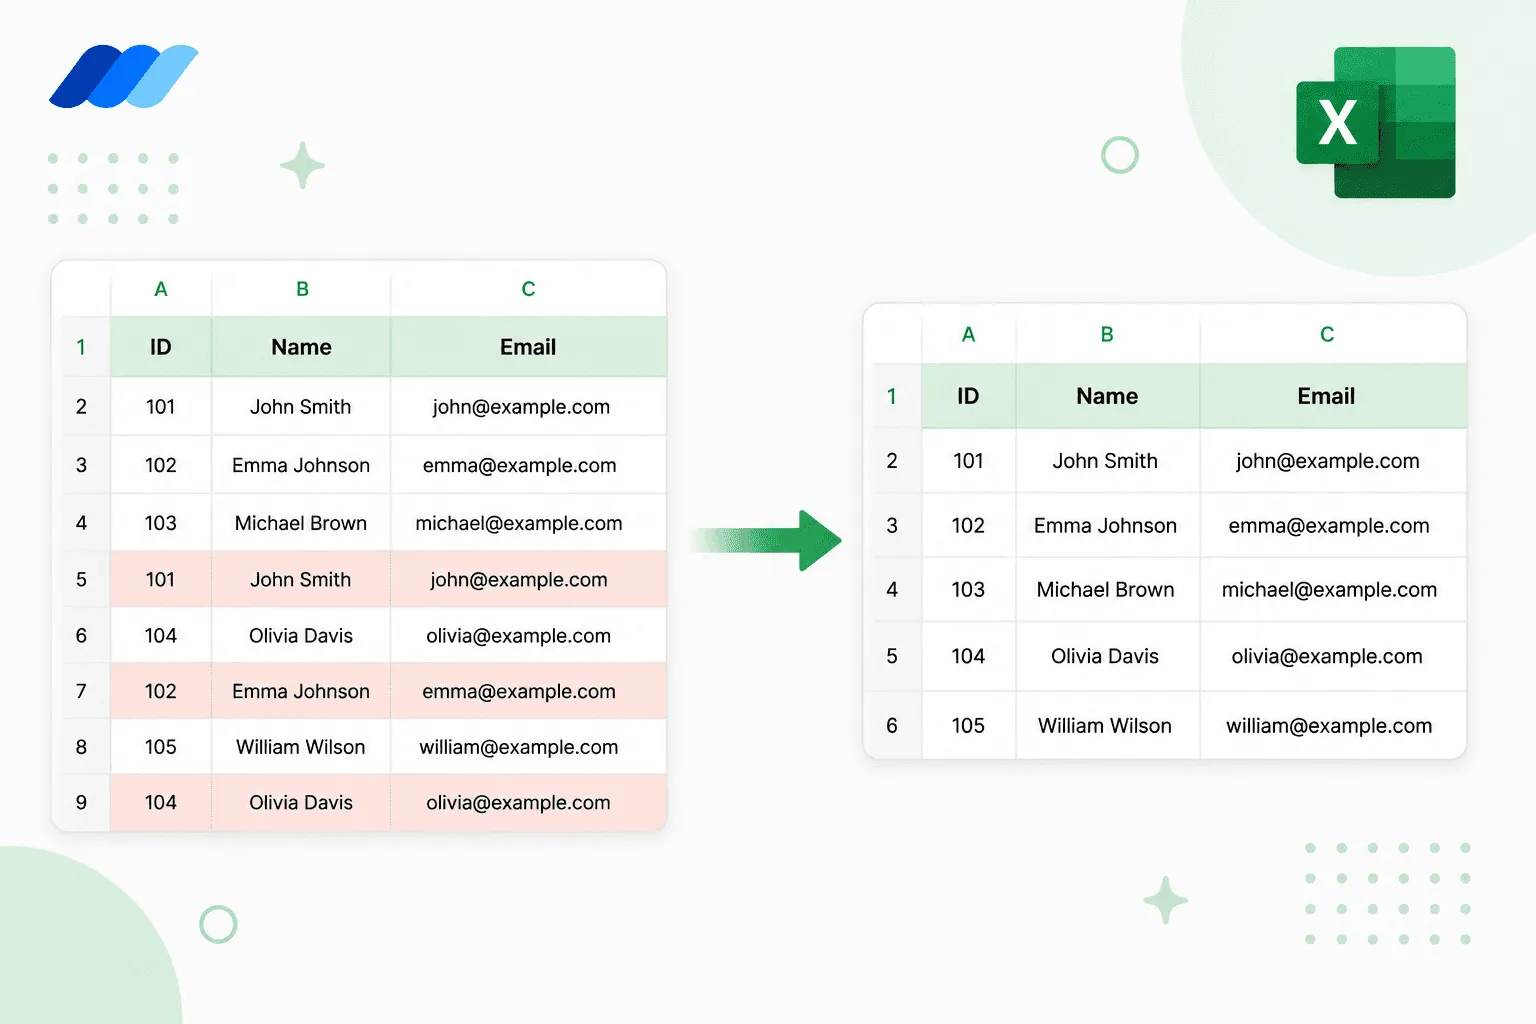
Task: Click Michael Brown in left table
Action: coord(301,523)
